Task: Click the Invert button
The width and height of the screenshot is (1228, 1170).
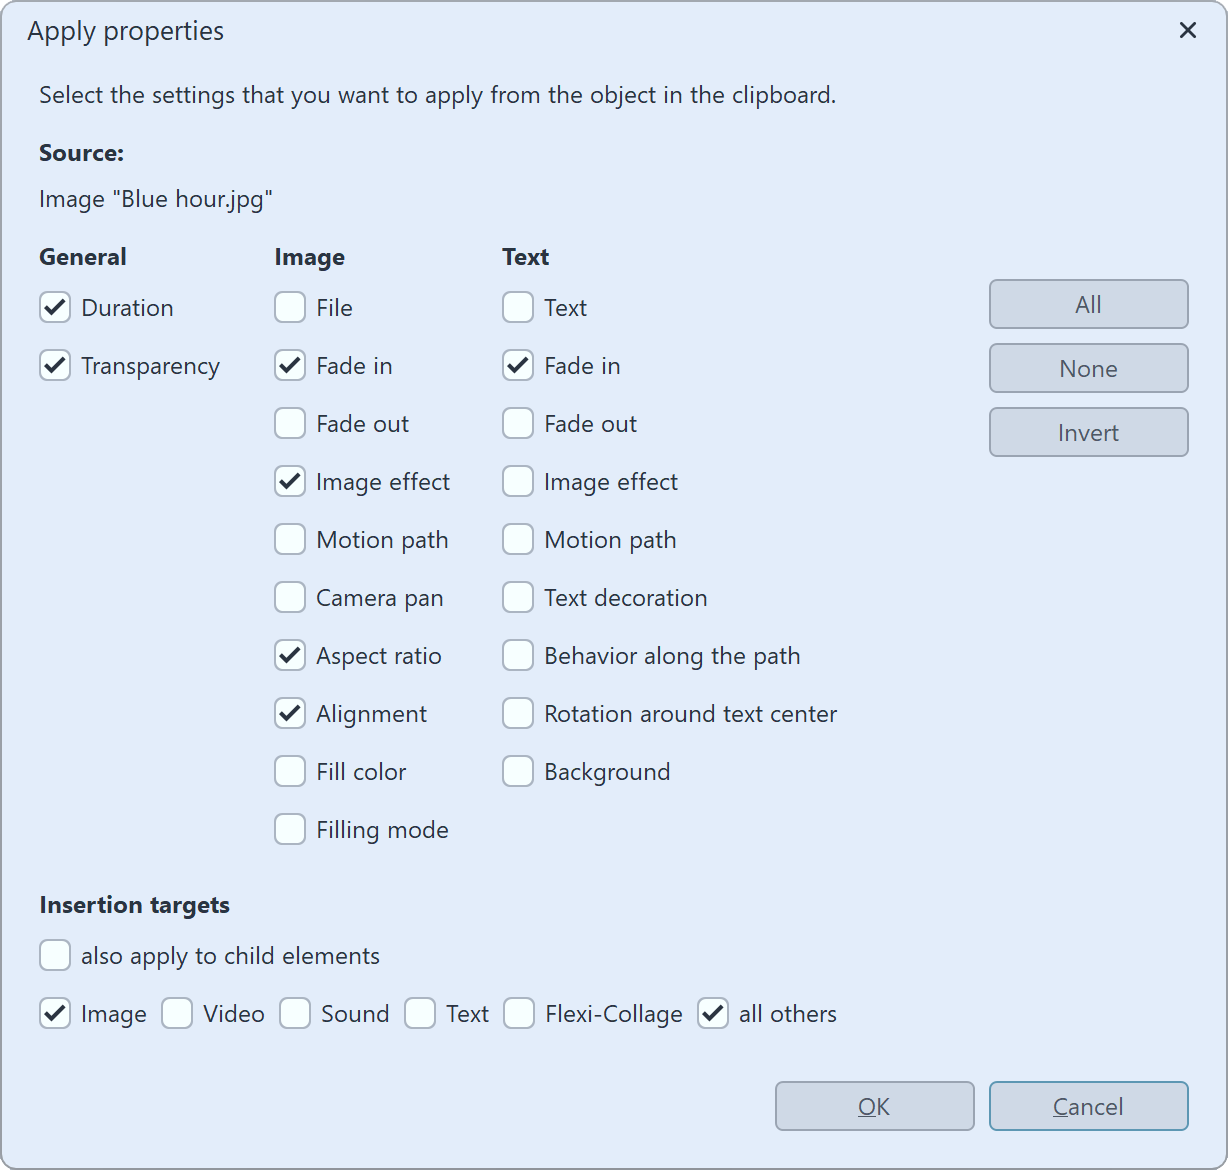Action: [1088, 432]
